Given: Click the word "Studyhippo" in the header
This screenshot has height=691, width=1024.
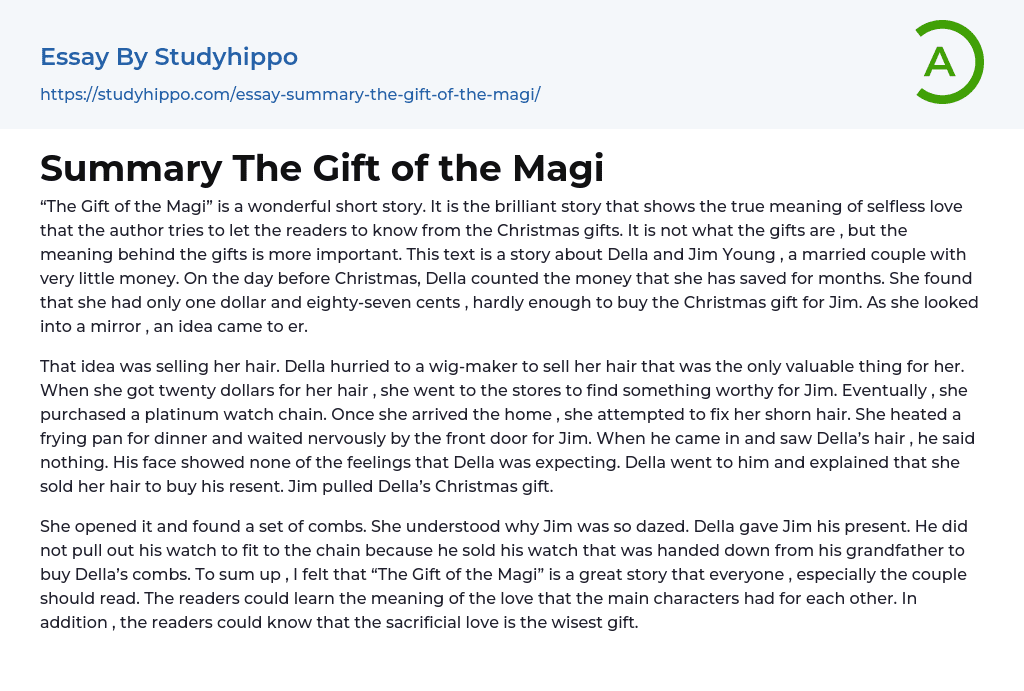Looking at the screenshot, I should click(x=226, y=57).
